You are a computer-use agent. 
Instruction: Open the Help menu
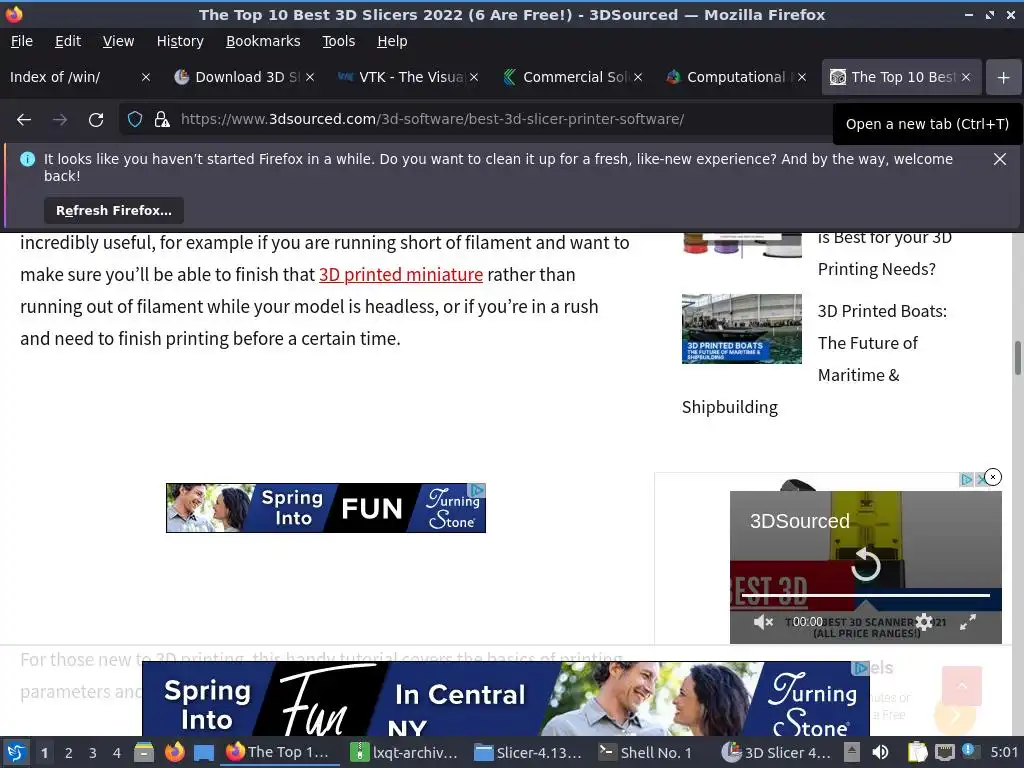click(x=392, y=41)
